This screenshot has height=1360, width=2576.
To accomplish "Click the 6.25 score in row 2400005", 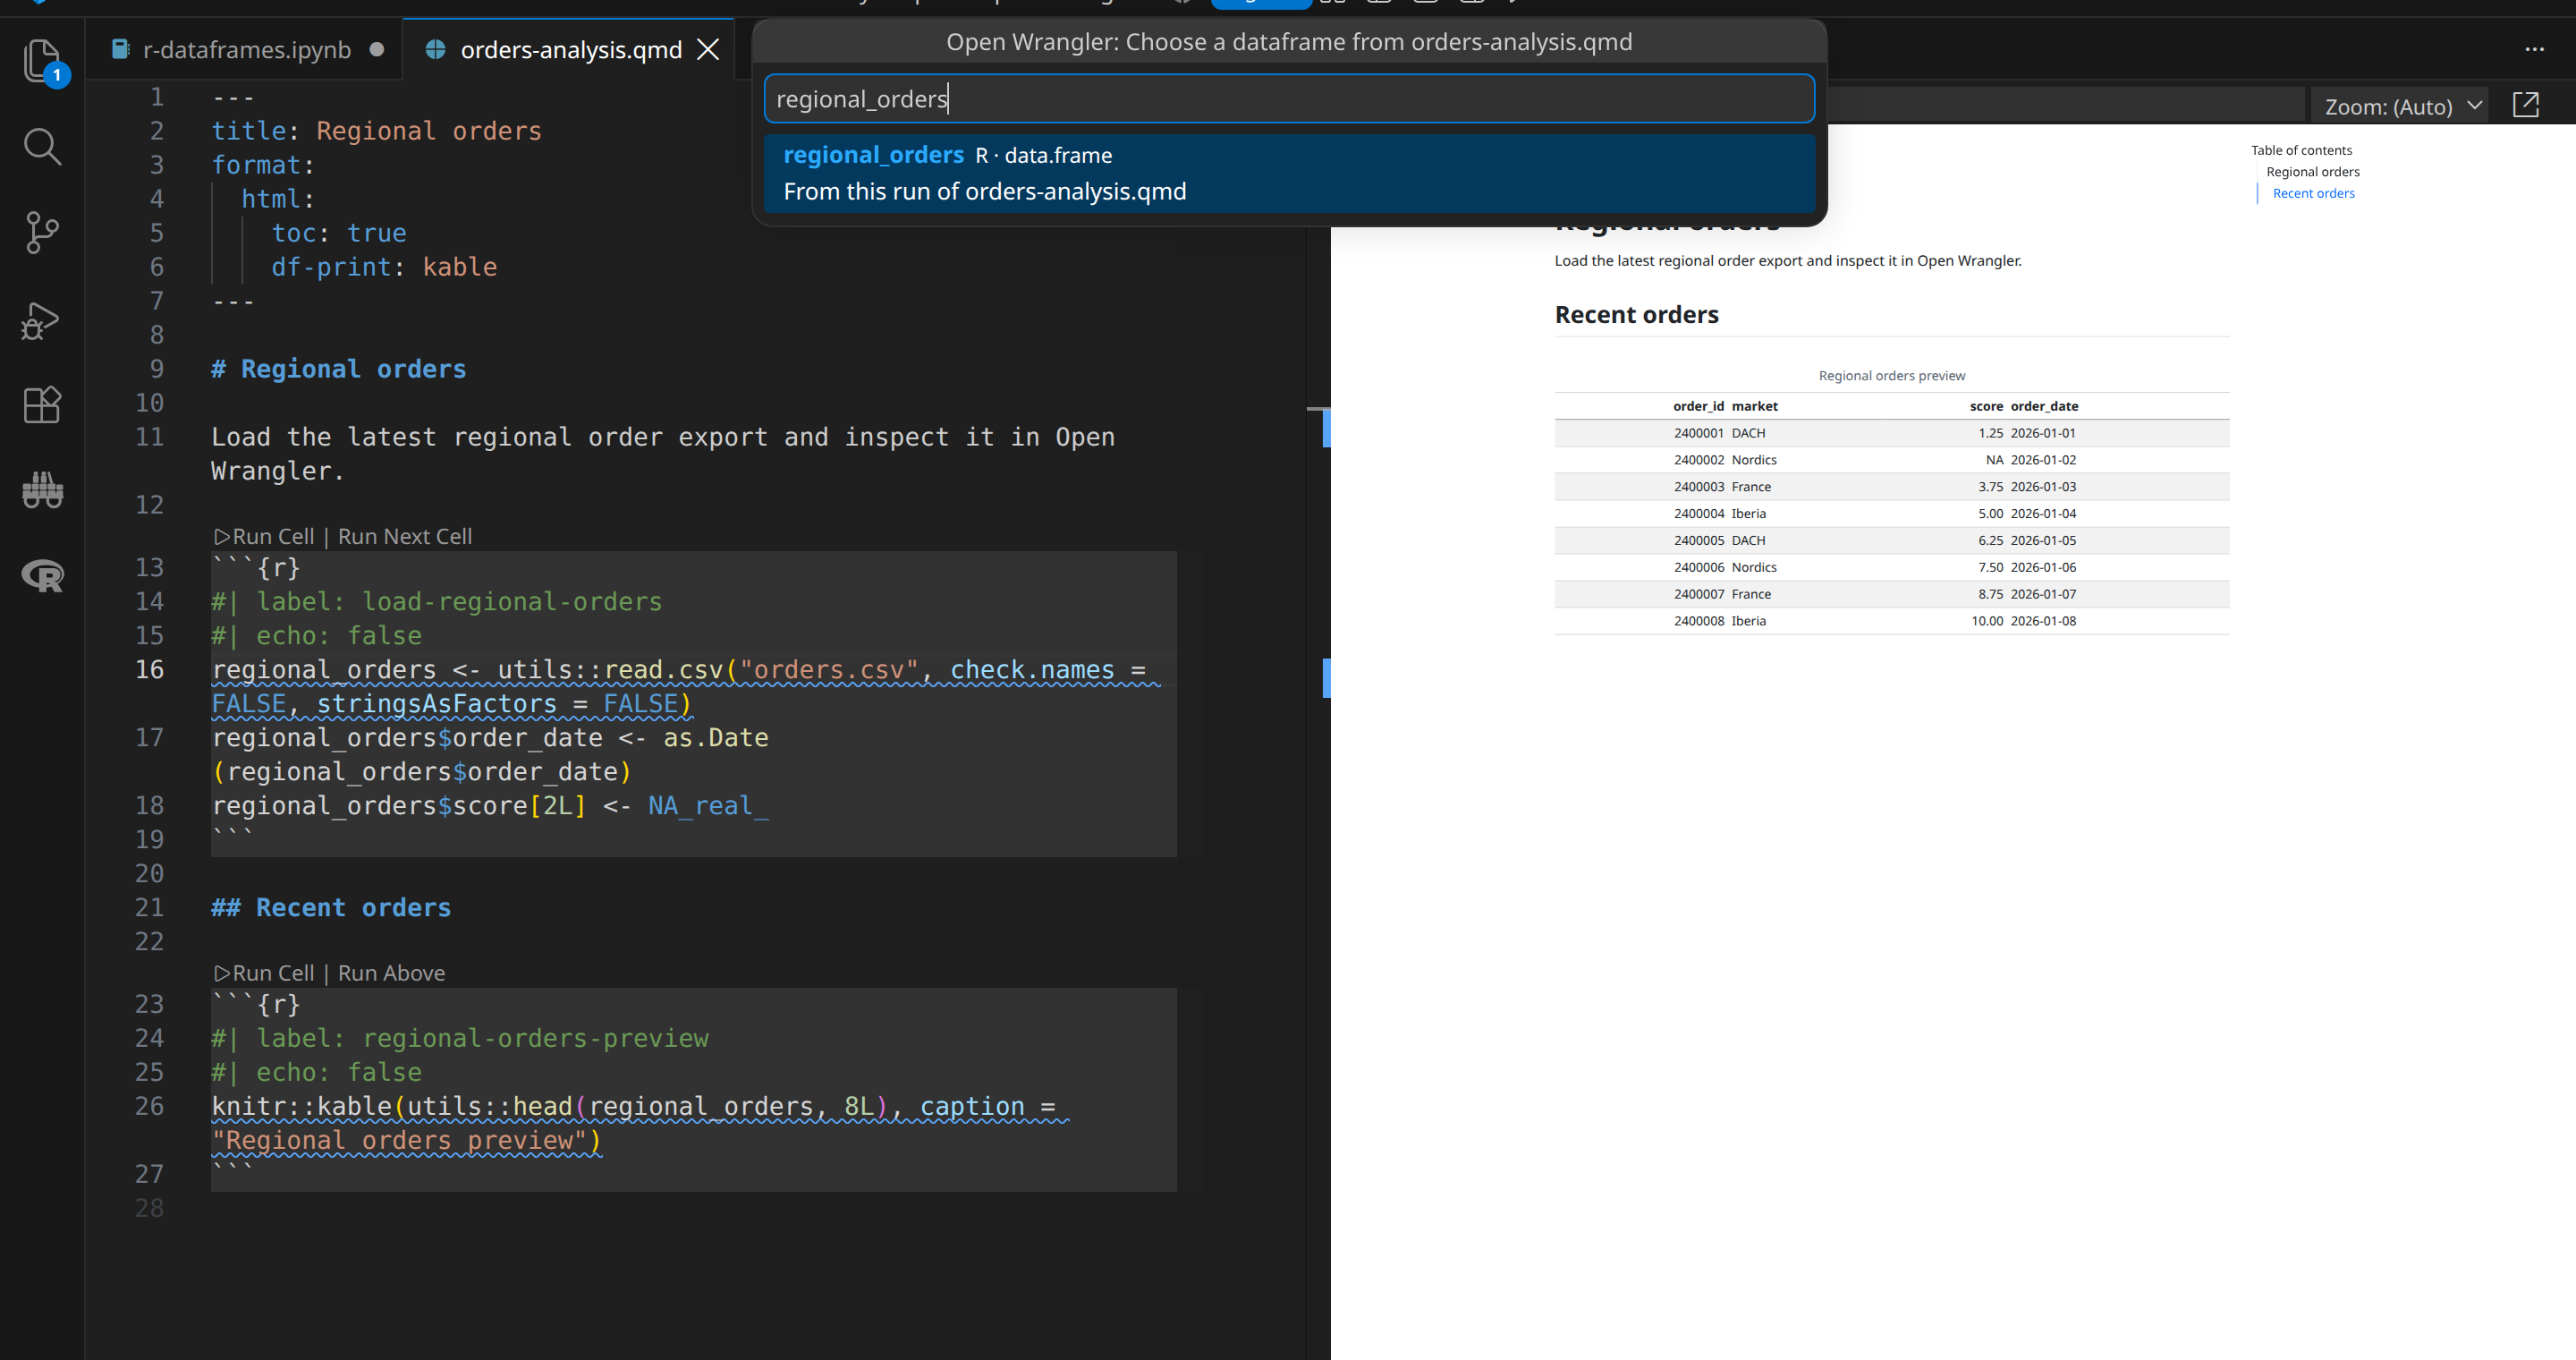I will click(x=1990, y=540).
